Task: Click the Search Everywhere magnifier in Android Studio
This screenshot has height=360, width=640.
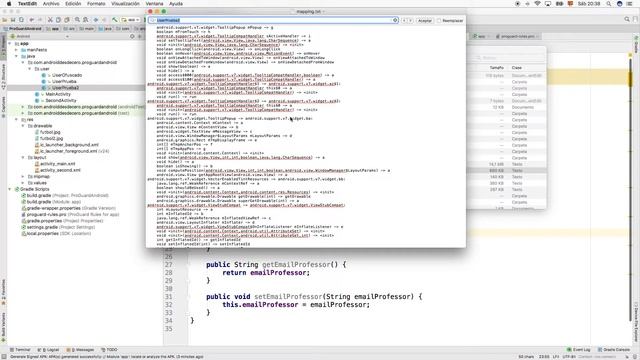Action: coord(627,19)
